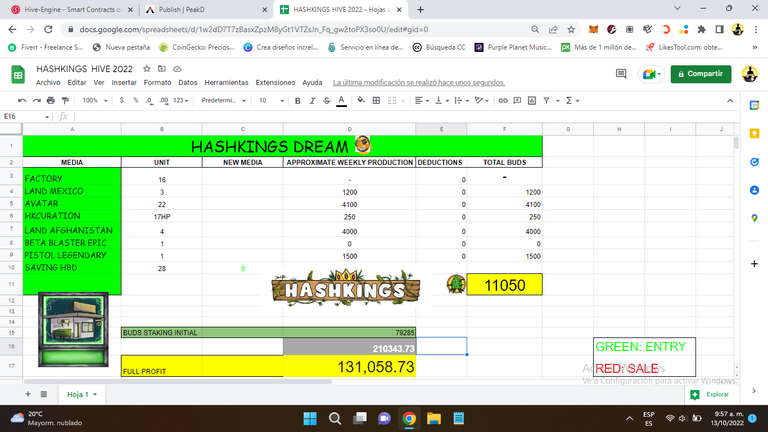768x432 pixels.
Task: Undo the last action in toolbar
Action: (22, 100)
